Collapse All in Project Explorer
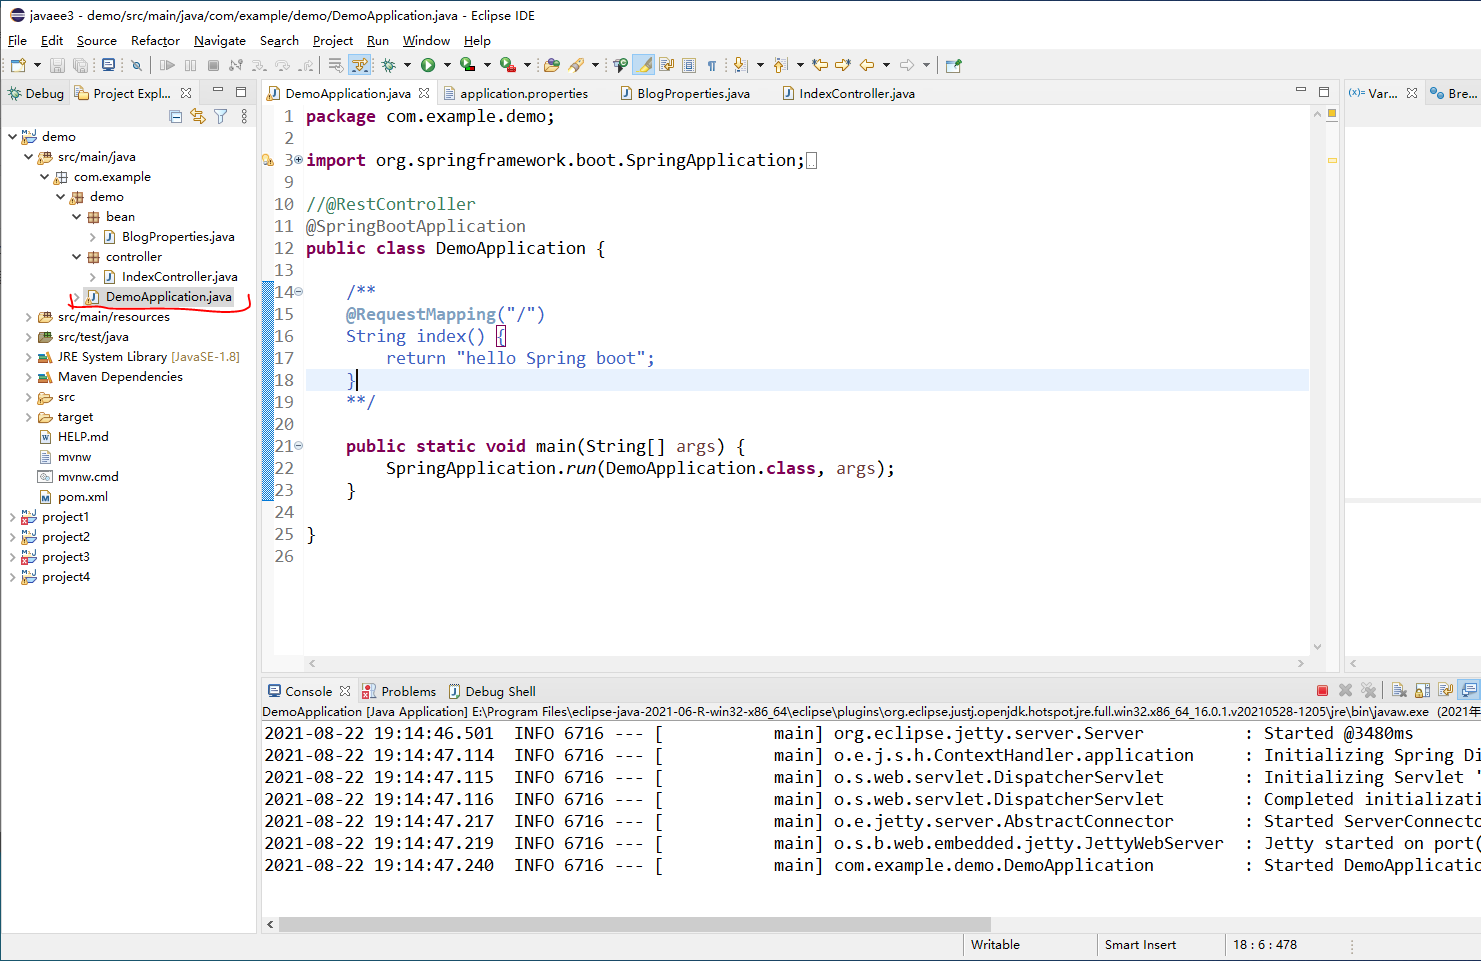Image resolution: width=1481 pixels, height=961 pixels. click(175, 117)
